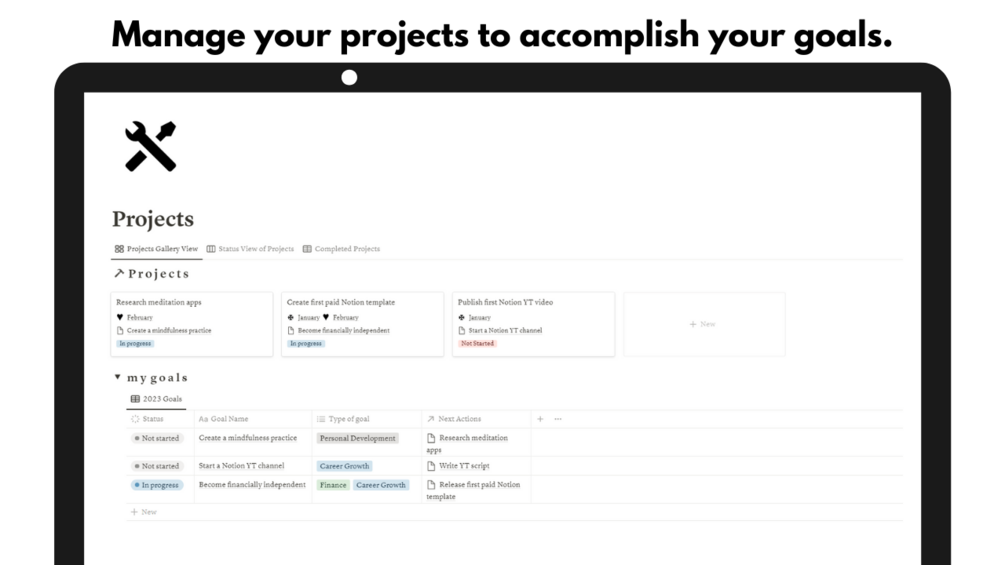Viewport: 1005px width, 565px height.
Task: Click the page icon beside Create a mindfulness practice in the Research meditation apps card
Action: point(120,330)
